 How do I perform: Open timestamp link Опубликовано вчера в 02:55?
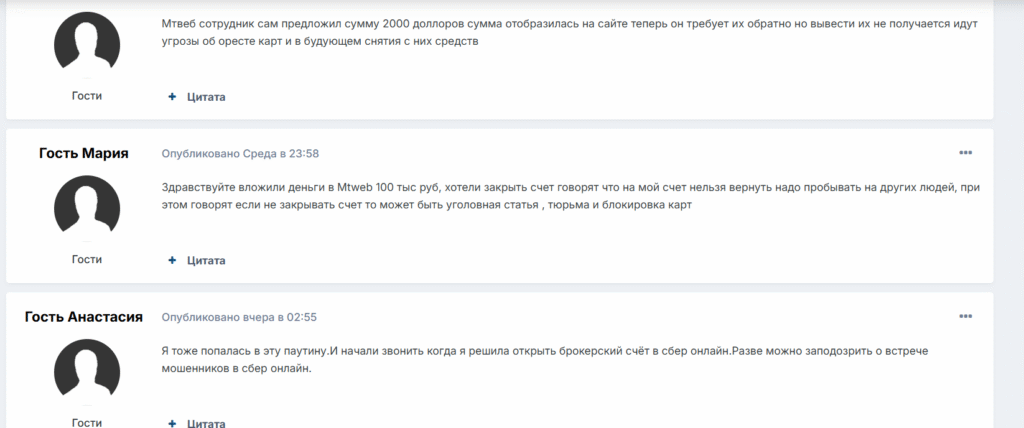click(239, 317)
